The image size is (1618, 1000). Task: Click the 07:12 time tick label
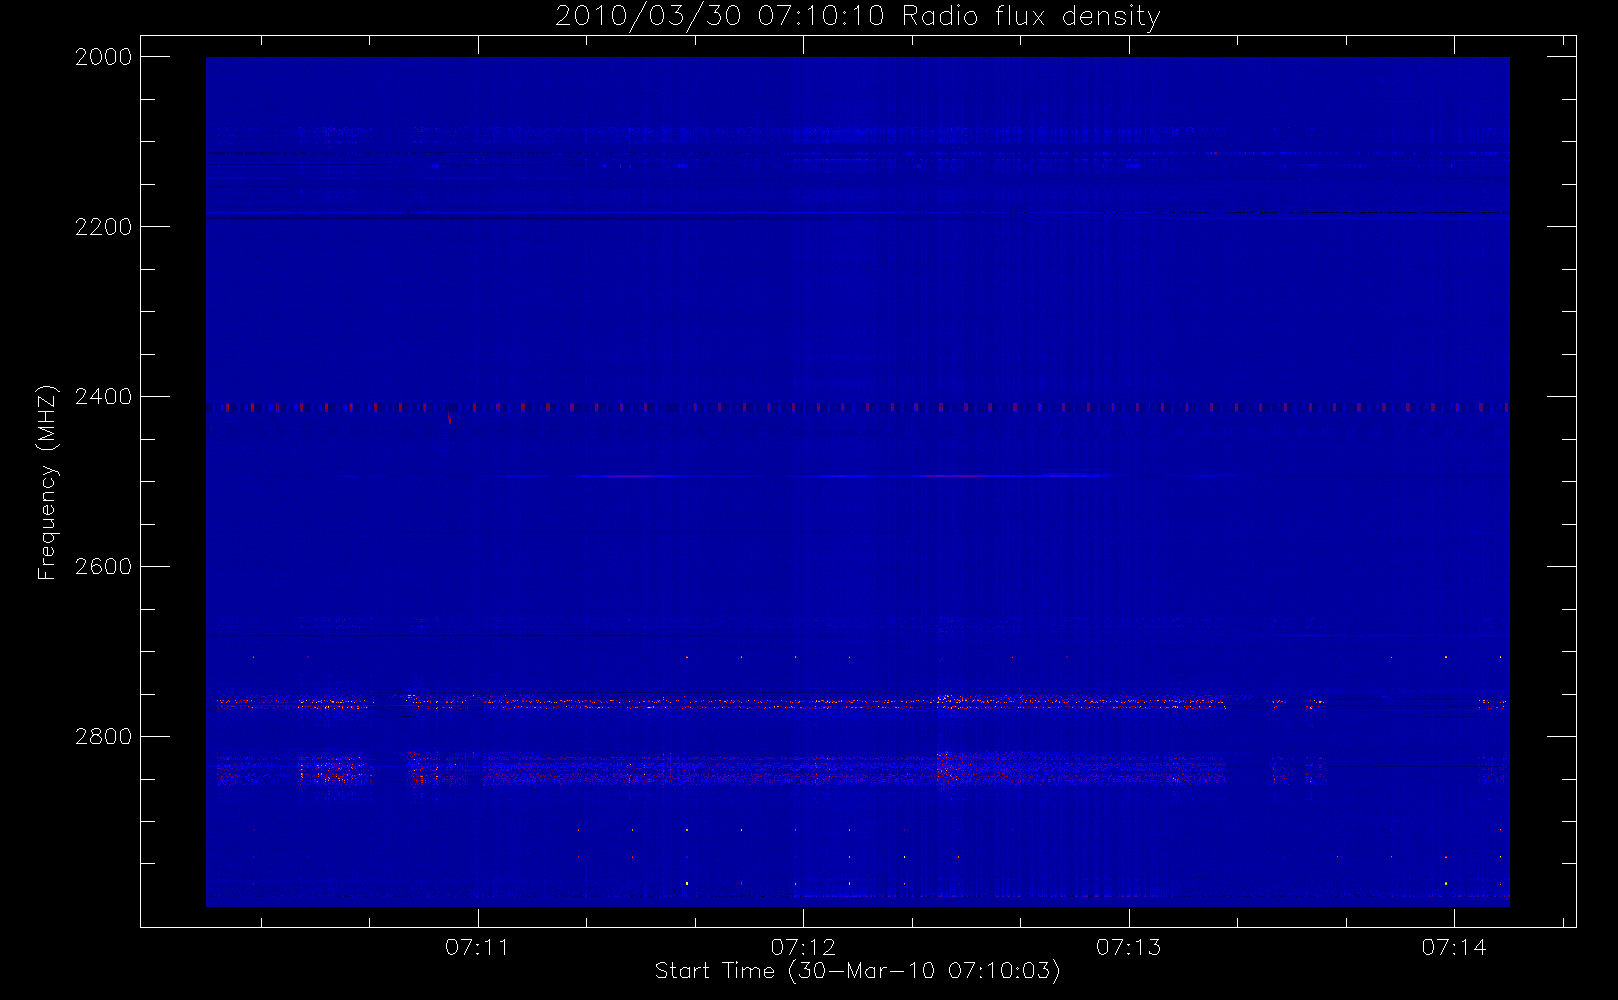(803, 947)
